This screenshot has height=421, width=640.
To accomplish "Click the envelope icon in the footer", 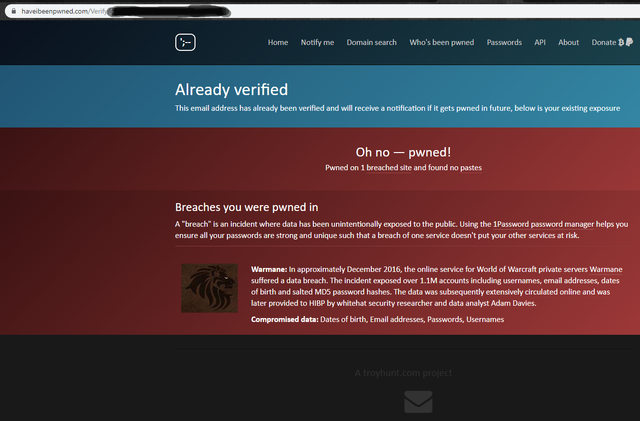I will (418, 402).
